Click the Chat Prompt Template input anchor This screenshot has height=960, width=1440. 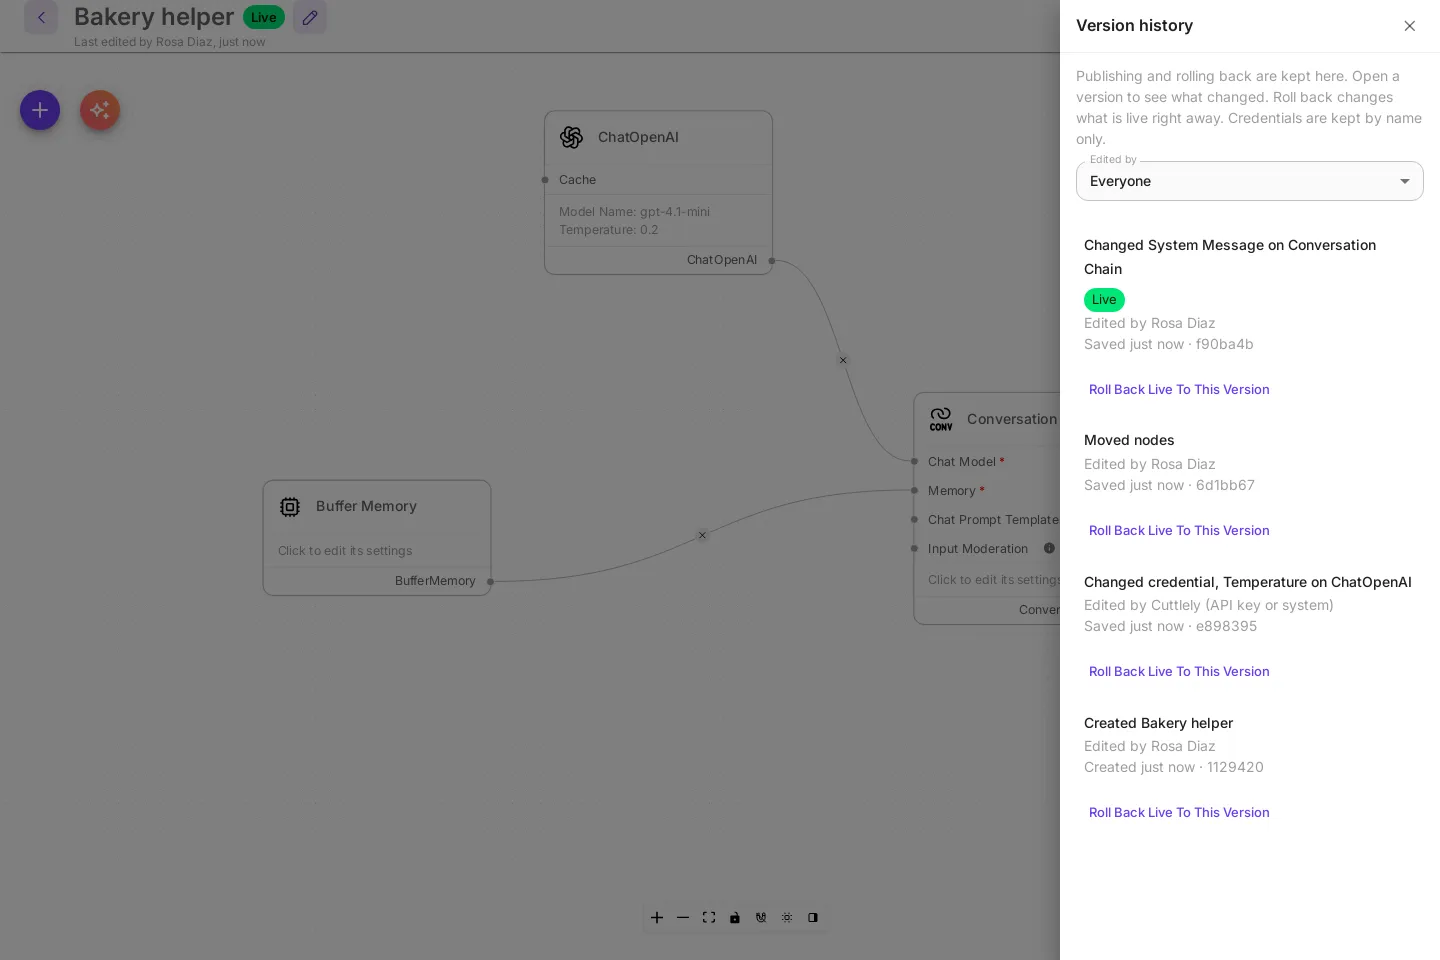coord(914,520)
